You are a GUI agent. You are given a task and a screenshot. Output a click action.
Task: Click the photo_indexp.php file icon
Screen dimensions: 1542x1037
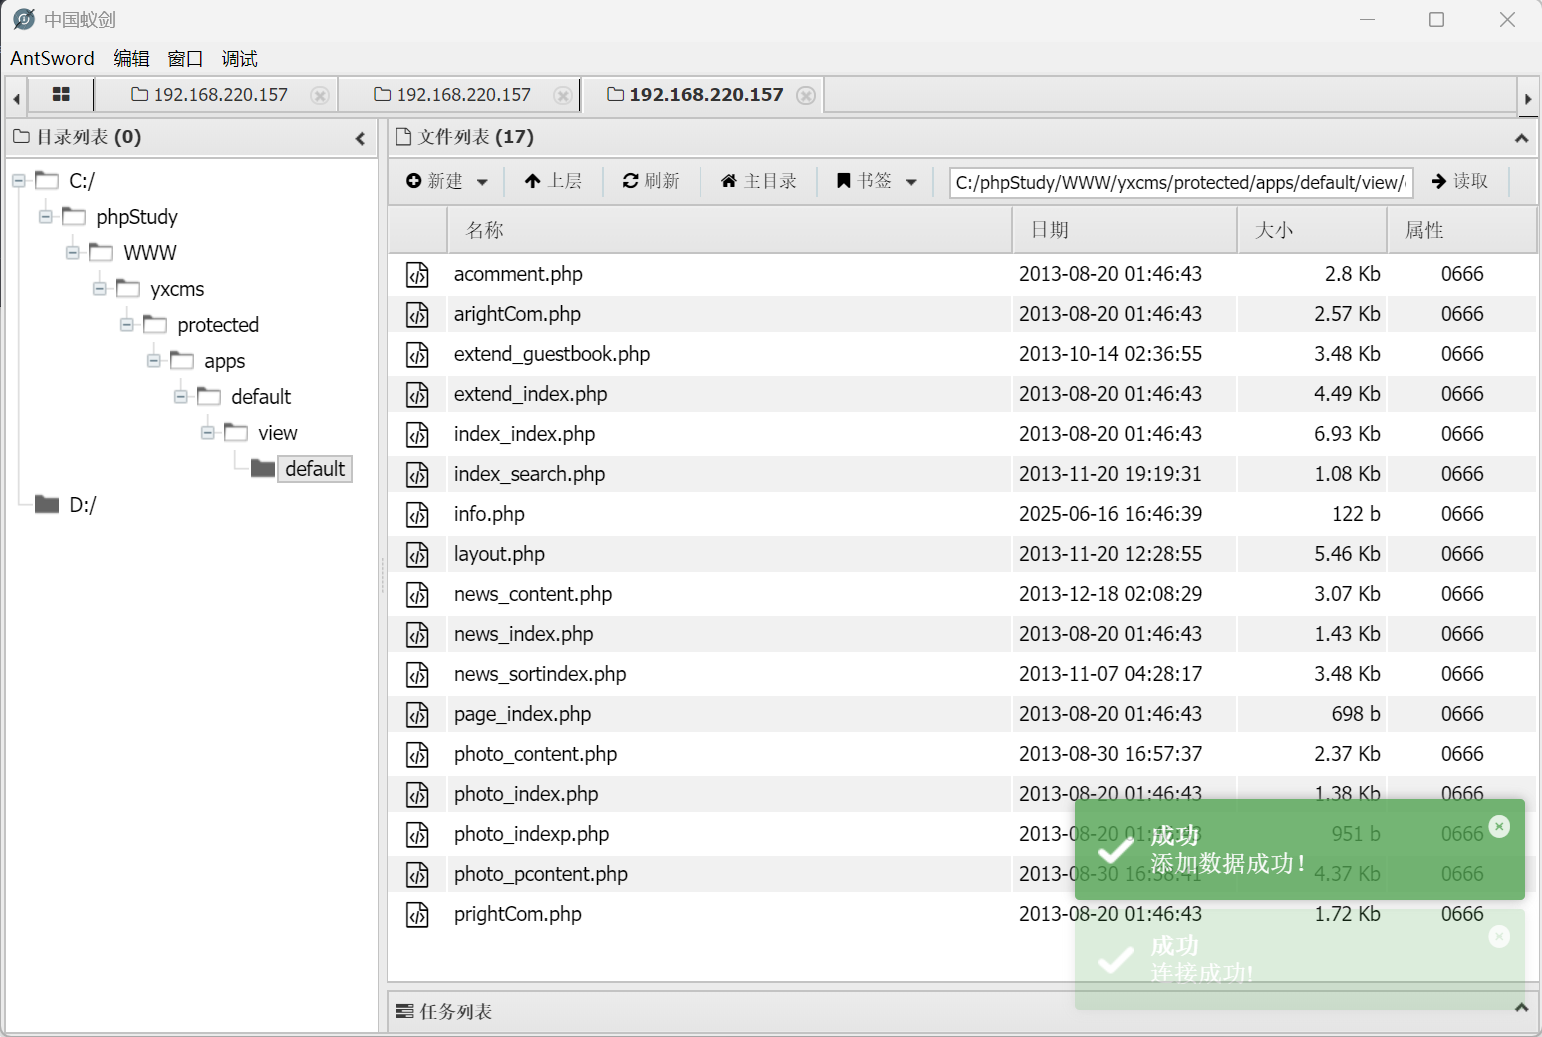tap(417, 834)
